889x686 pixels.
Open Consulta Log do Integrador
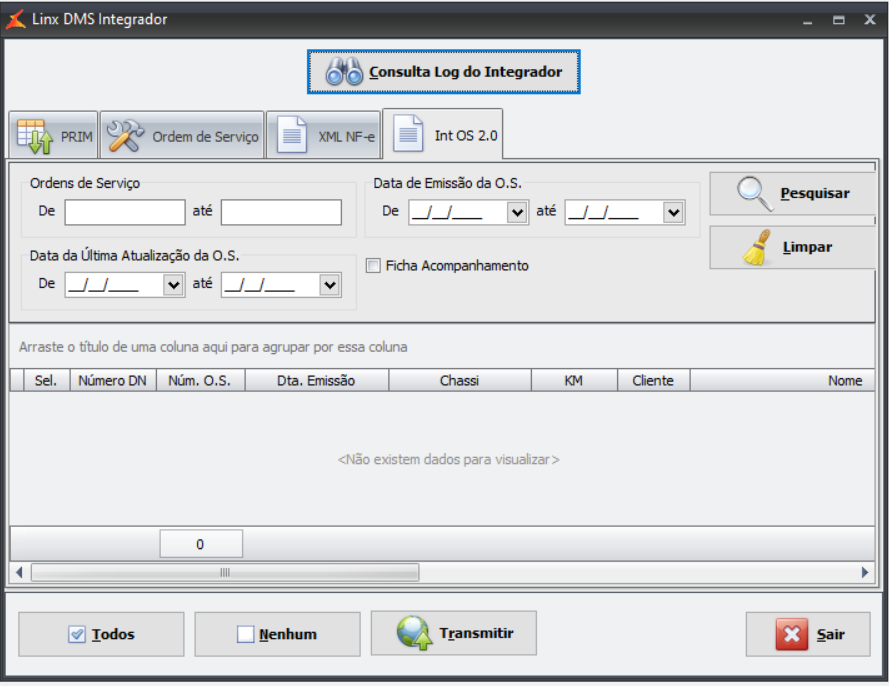(x=443, y=72)
